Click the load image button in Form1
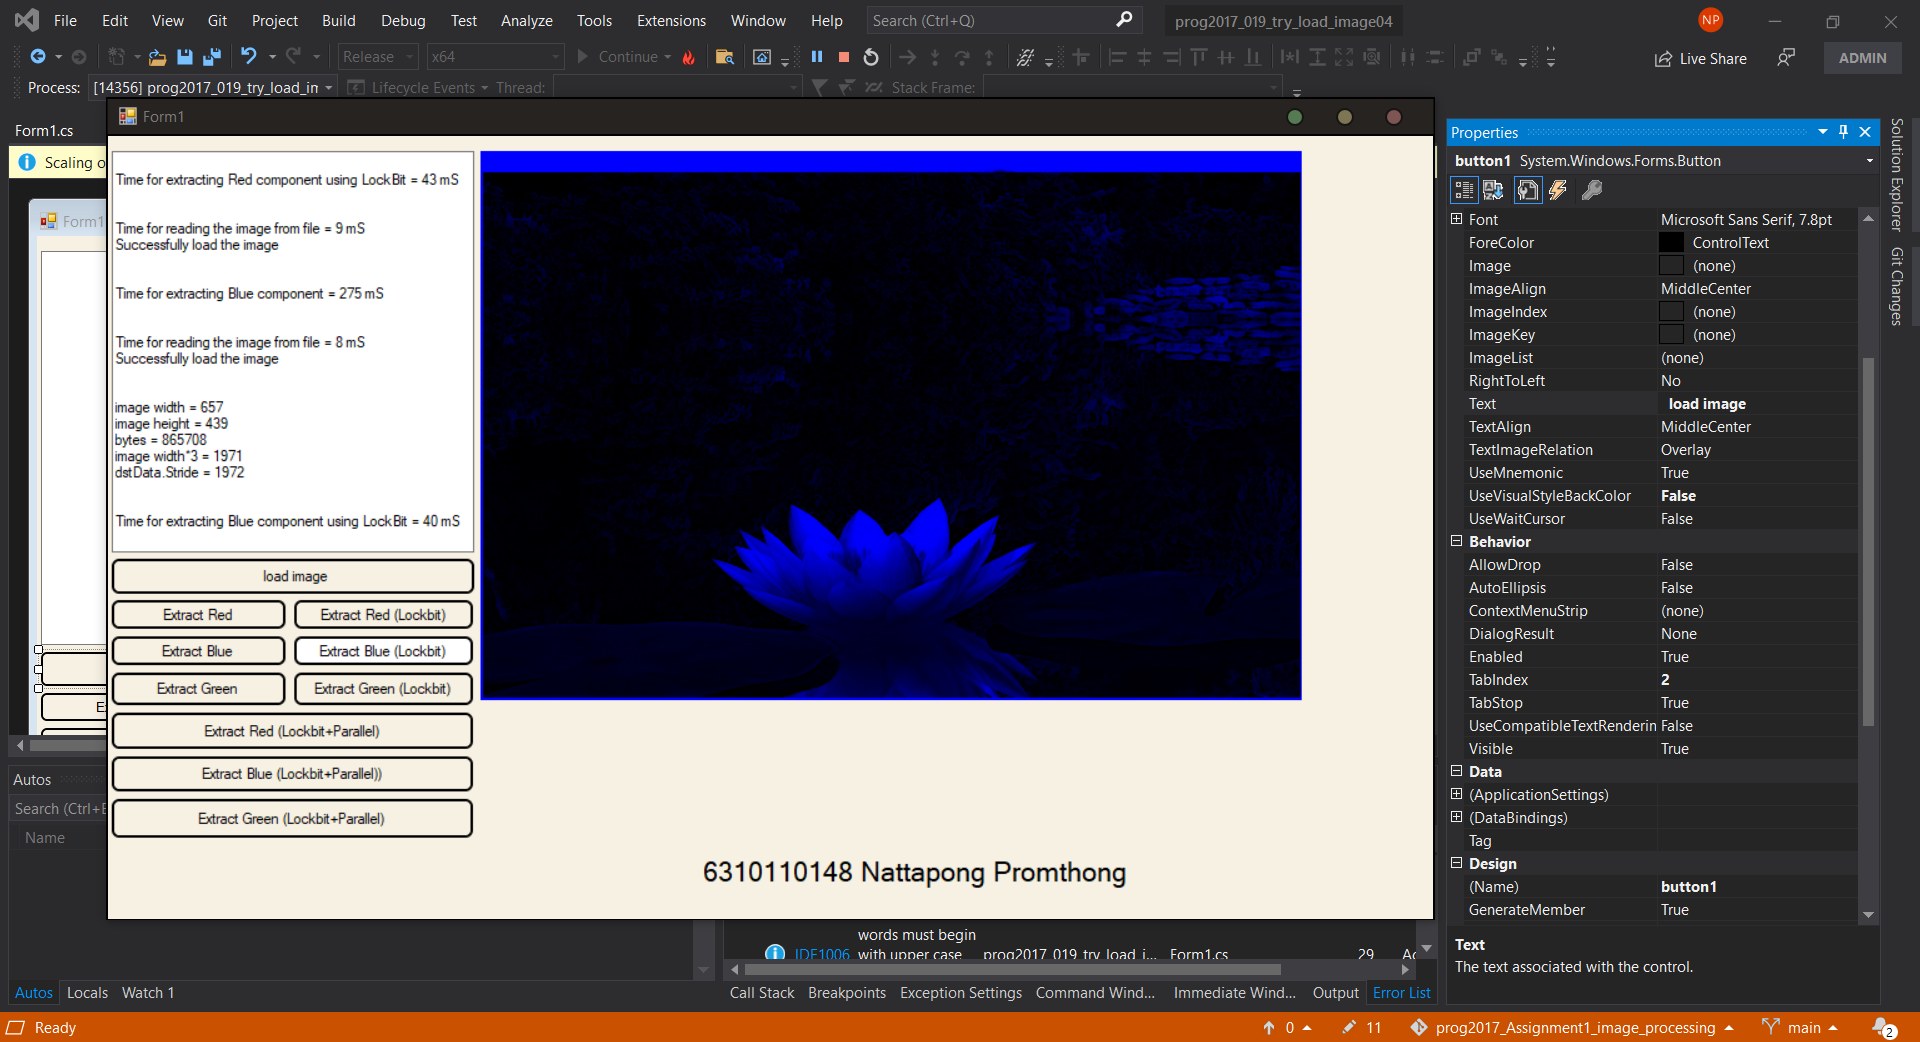Screen dimensions: 1920x1042 (x=292, y=576)
